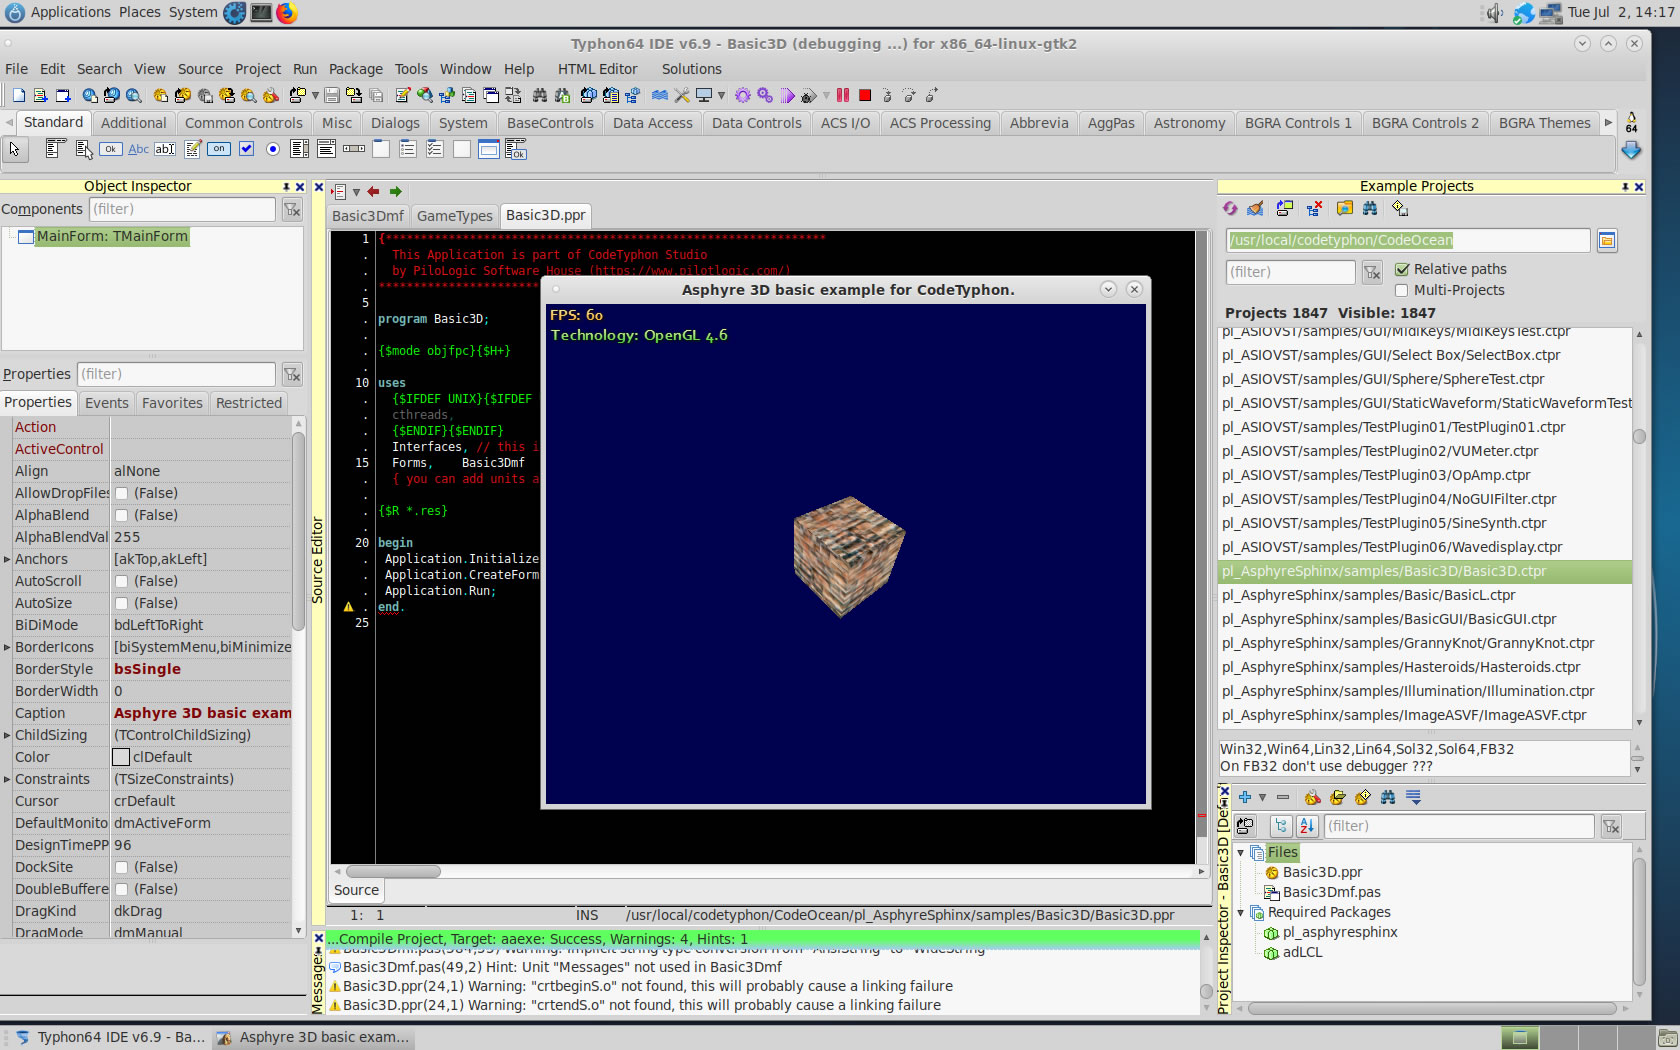Toggle the DockSite property checkbox
Viewport: 1680px width, 1050px height.
click(121, 867)
